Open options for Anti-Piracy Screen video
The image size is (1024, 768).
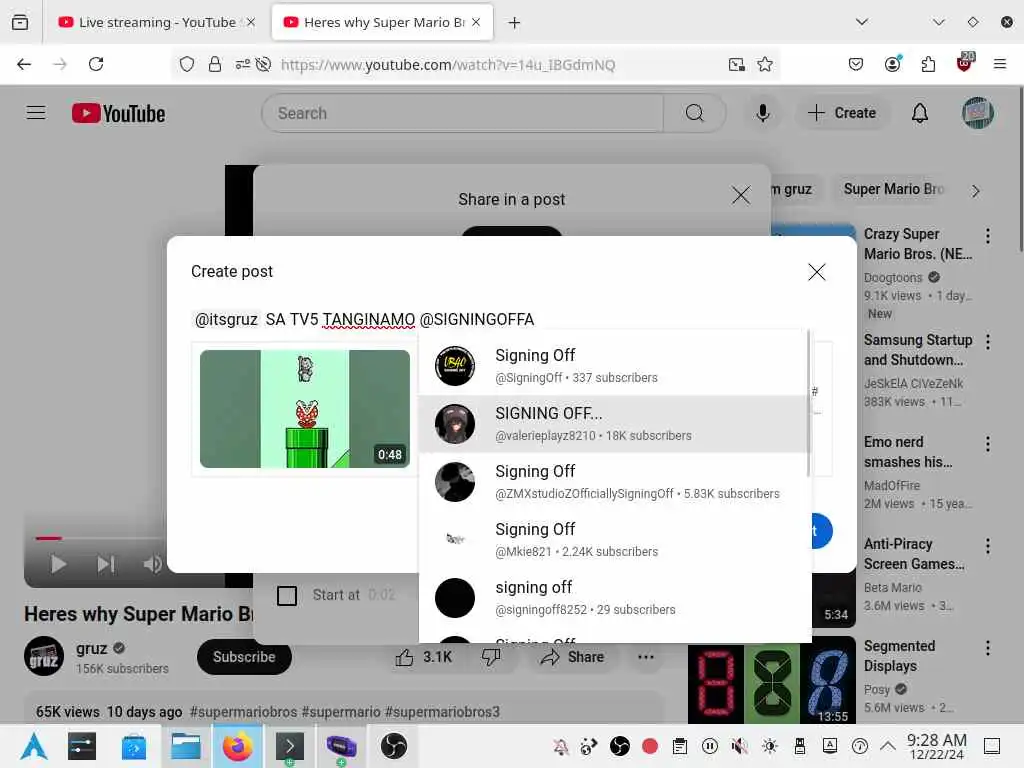tap(987, 546)
